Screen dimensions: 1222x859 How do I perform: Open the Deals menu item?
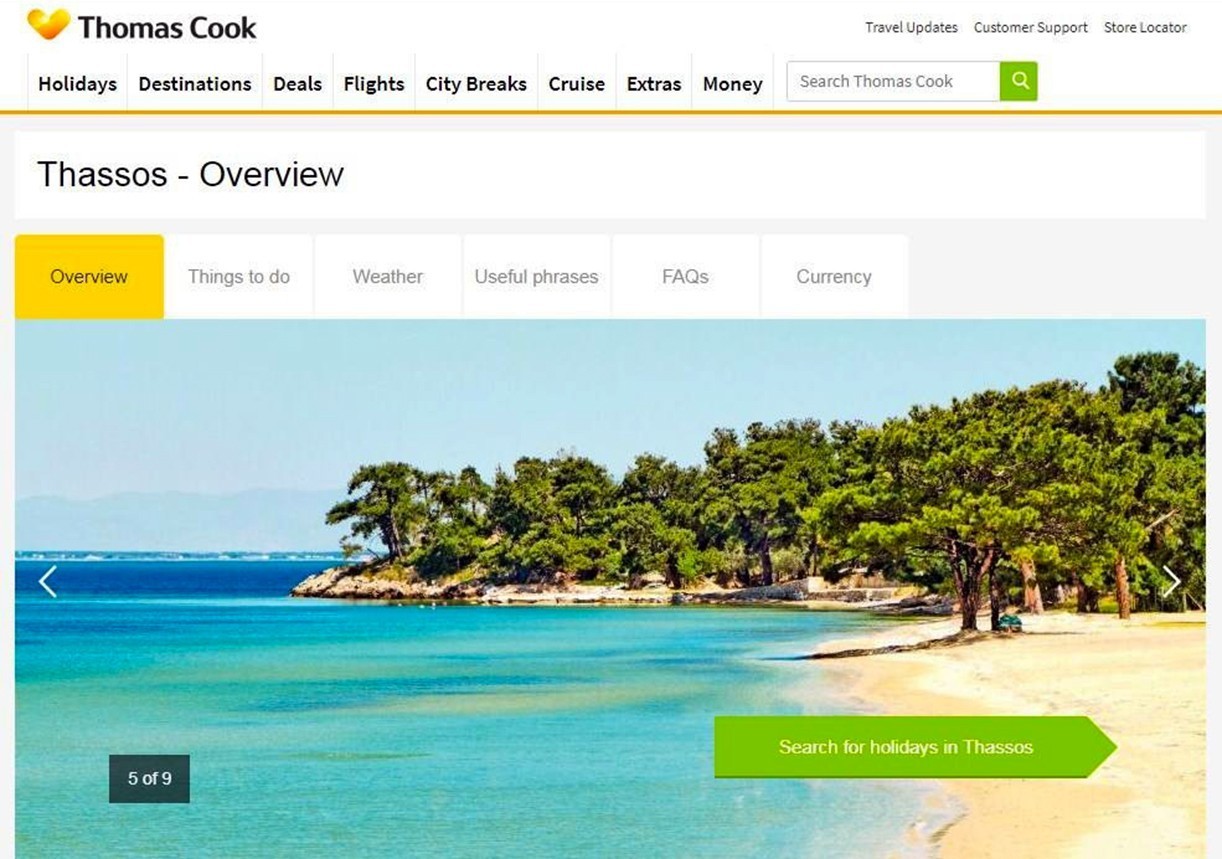pos(298,84)
